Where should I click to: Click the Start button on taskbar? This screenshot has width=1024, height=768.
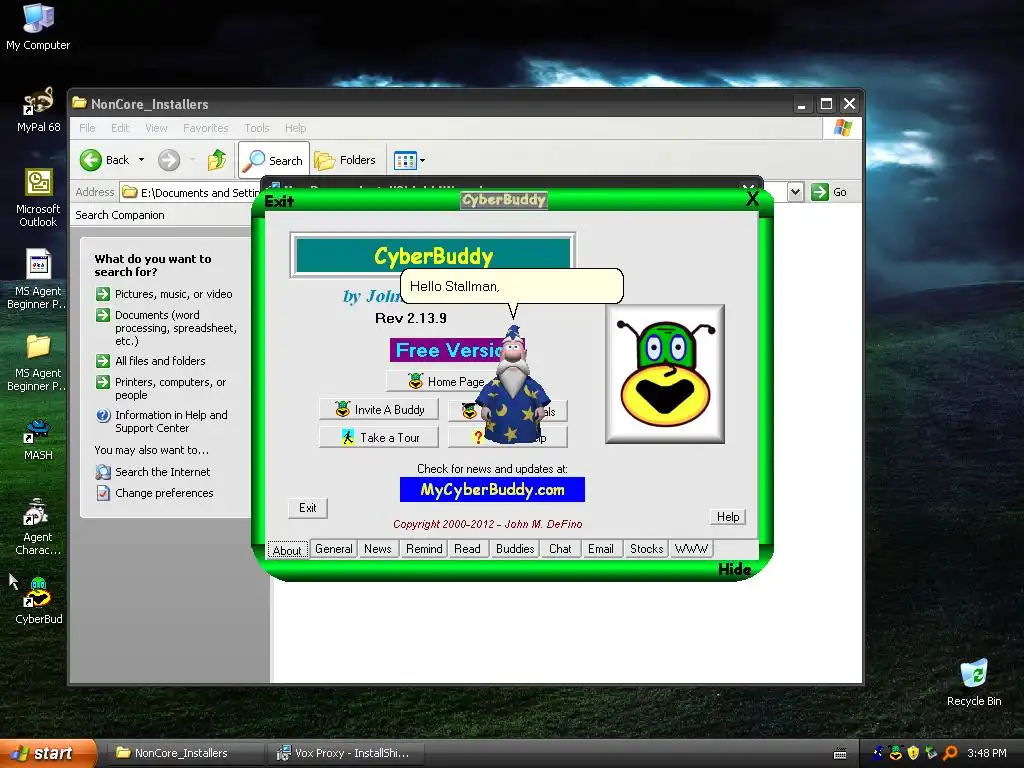47,753
